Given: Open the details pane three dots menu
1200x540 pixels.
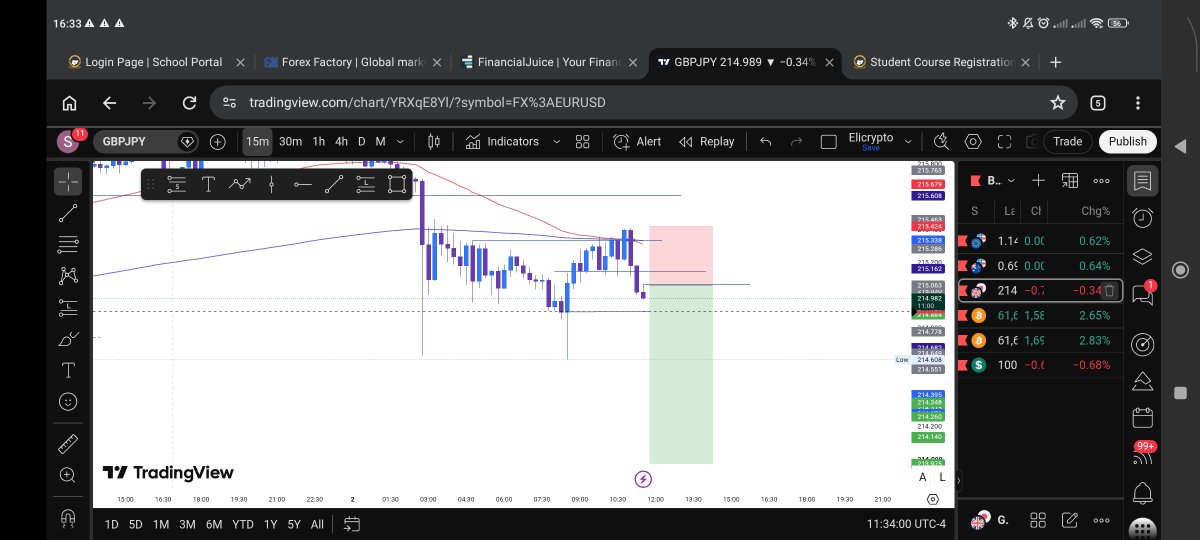Looking at the screenshot, I should (x=1102, y=521).
